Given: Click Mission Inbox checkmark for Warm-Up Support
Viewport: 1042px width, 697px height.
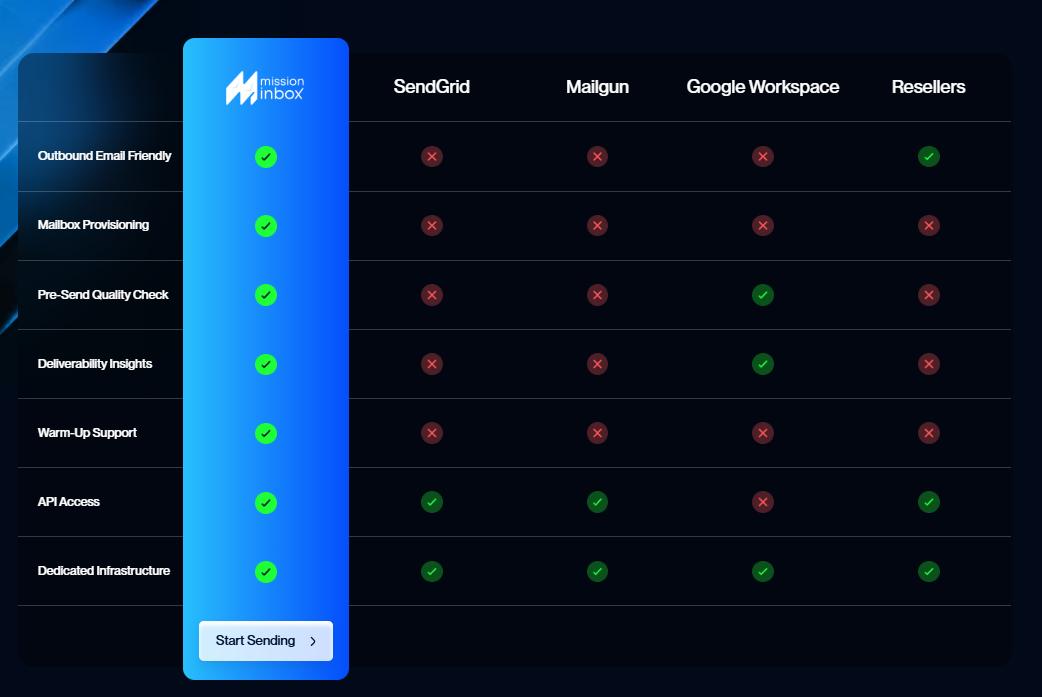Looking at the screenshot, I should [266, 433].
